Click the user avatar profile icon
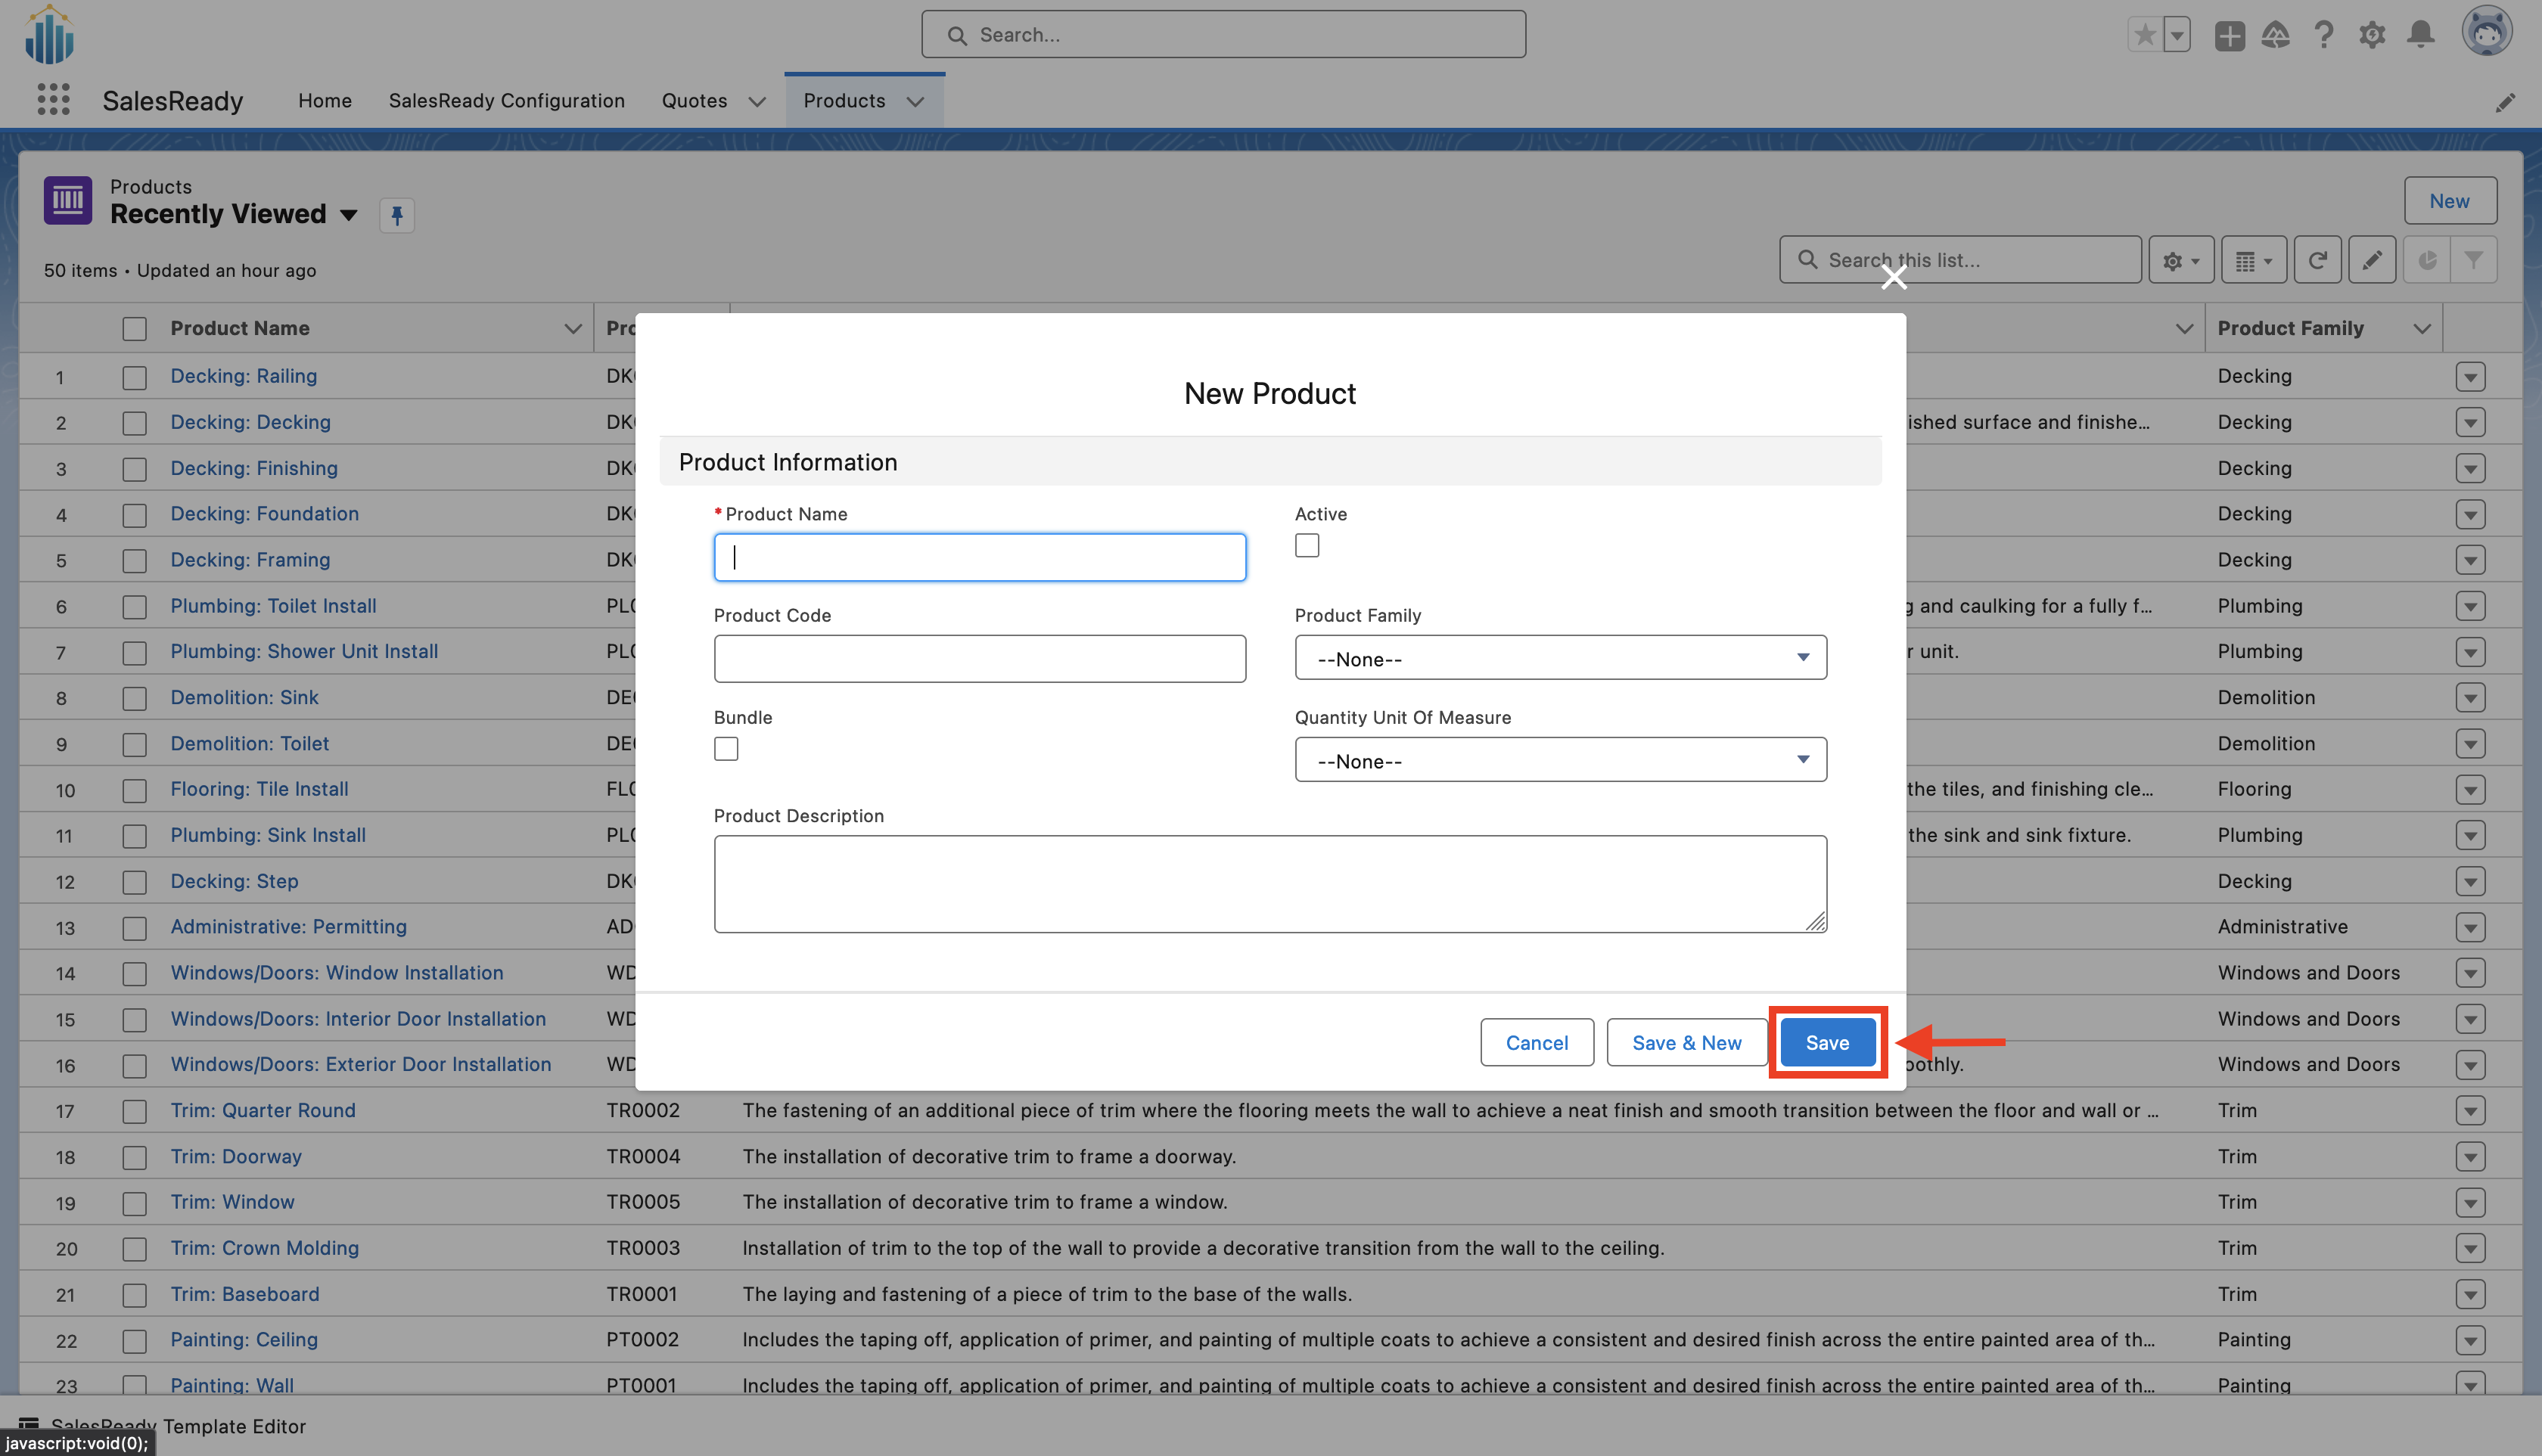Image resolution: width=2542 pixels, height=1456 pixels. point(2486,33)
